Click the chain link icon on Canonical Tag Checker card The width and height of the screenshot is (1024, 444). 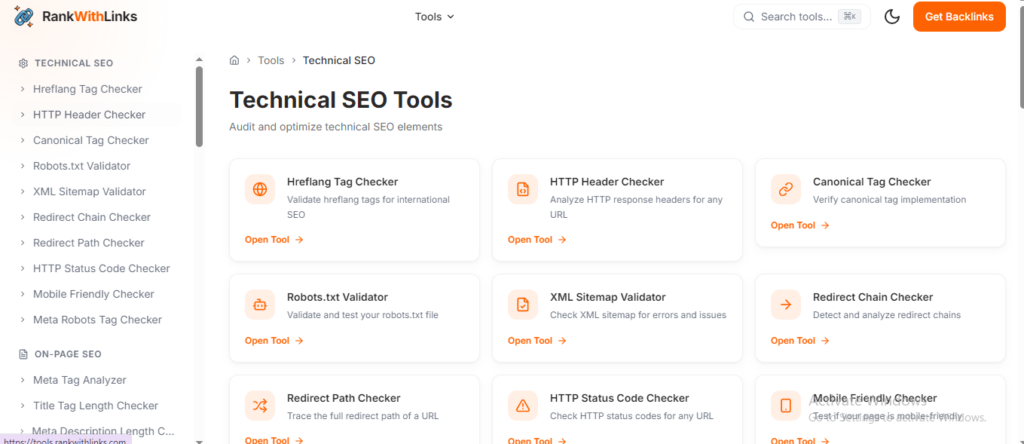pyautogui.click(x=786, y=189)
